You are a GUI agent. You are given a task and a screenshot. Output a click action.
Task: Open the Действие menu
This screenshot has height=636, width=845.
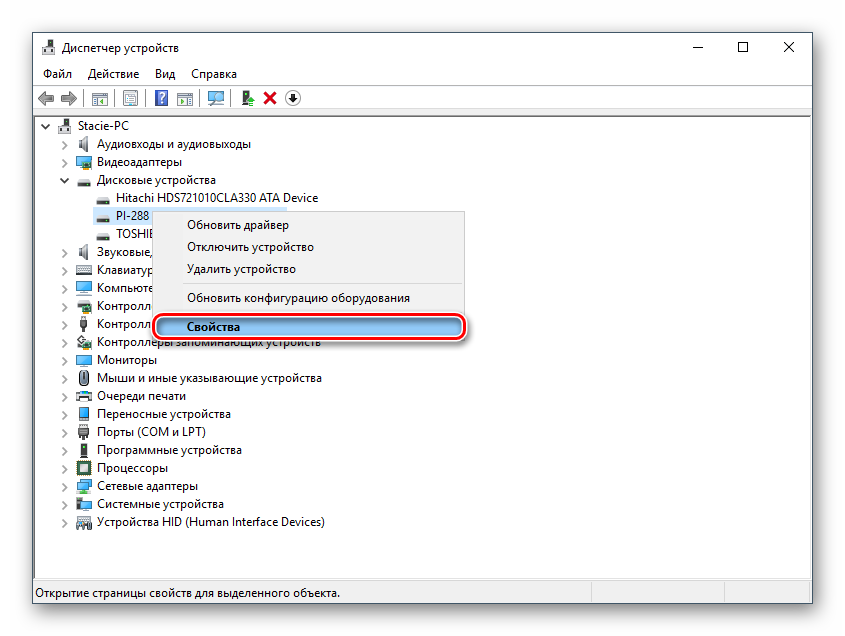pyautogui.click(x=113, y=74)
